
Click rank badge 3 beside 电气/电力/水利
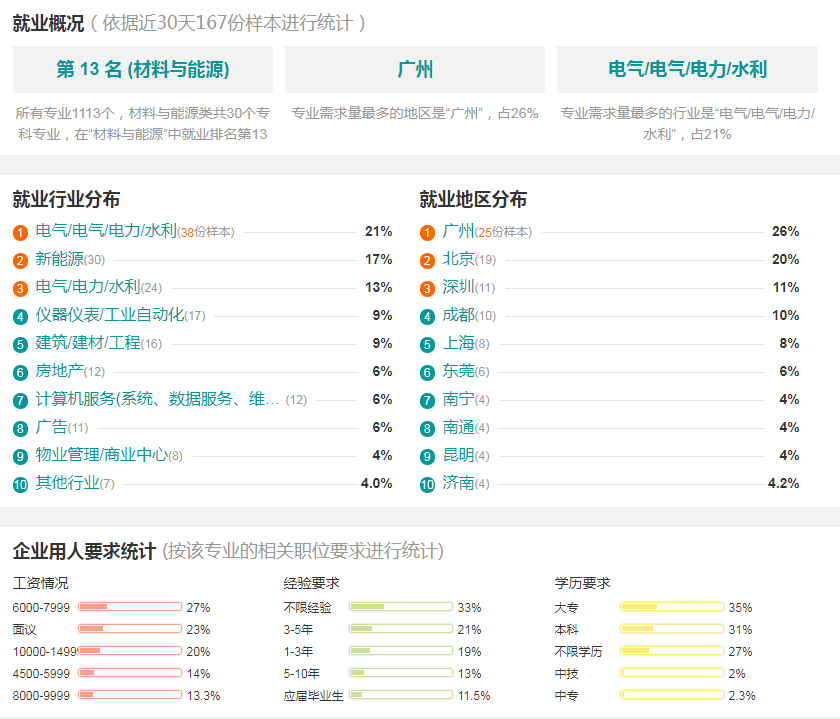[20, 288]
